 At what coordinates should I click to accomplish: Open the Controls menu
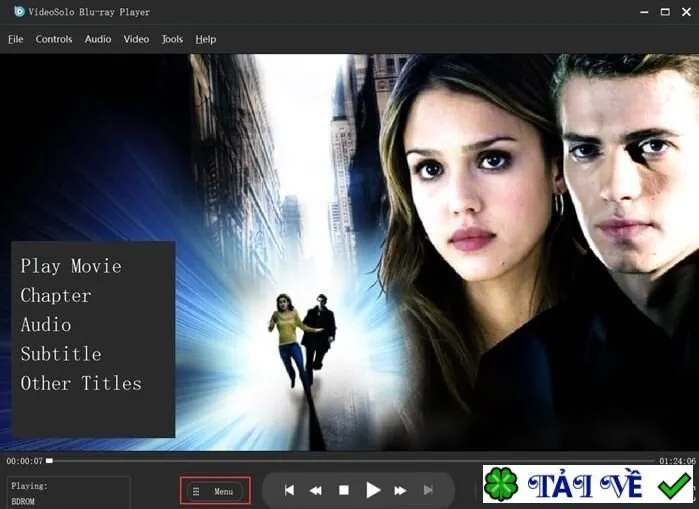pos(54,39)
